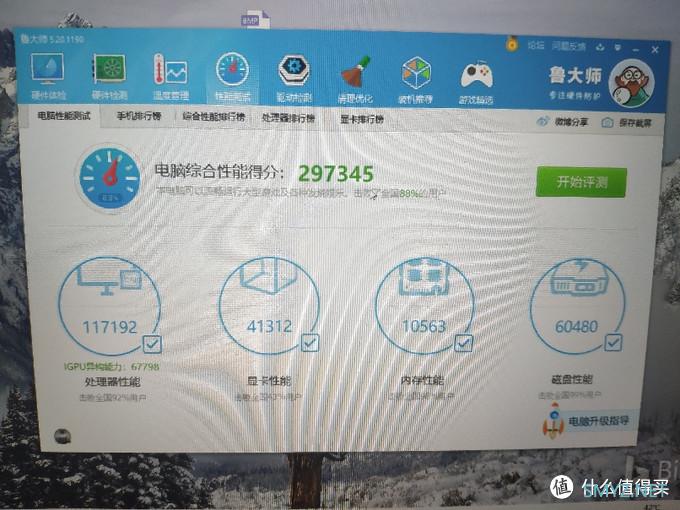Open the 论坛 forum link
Screen dimensions: 680x510
point(536,45)
